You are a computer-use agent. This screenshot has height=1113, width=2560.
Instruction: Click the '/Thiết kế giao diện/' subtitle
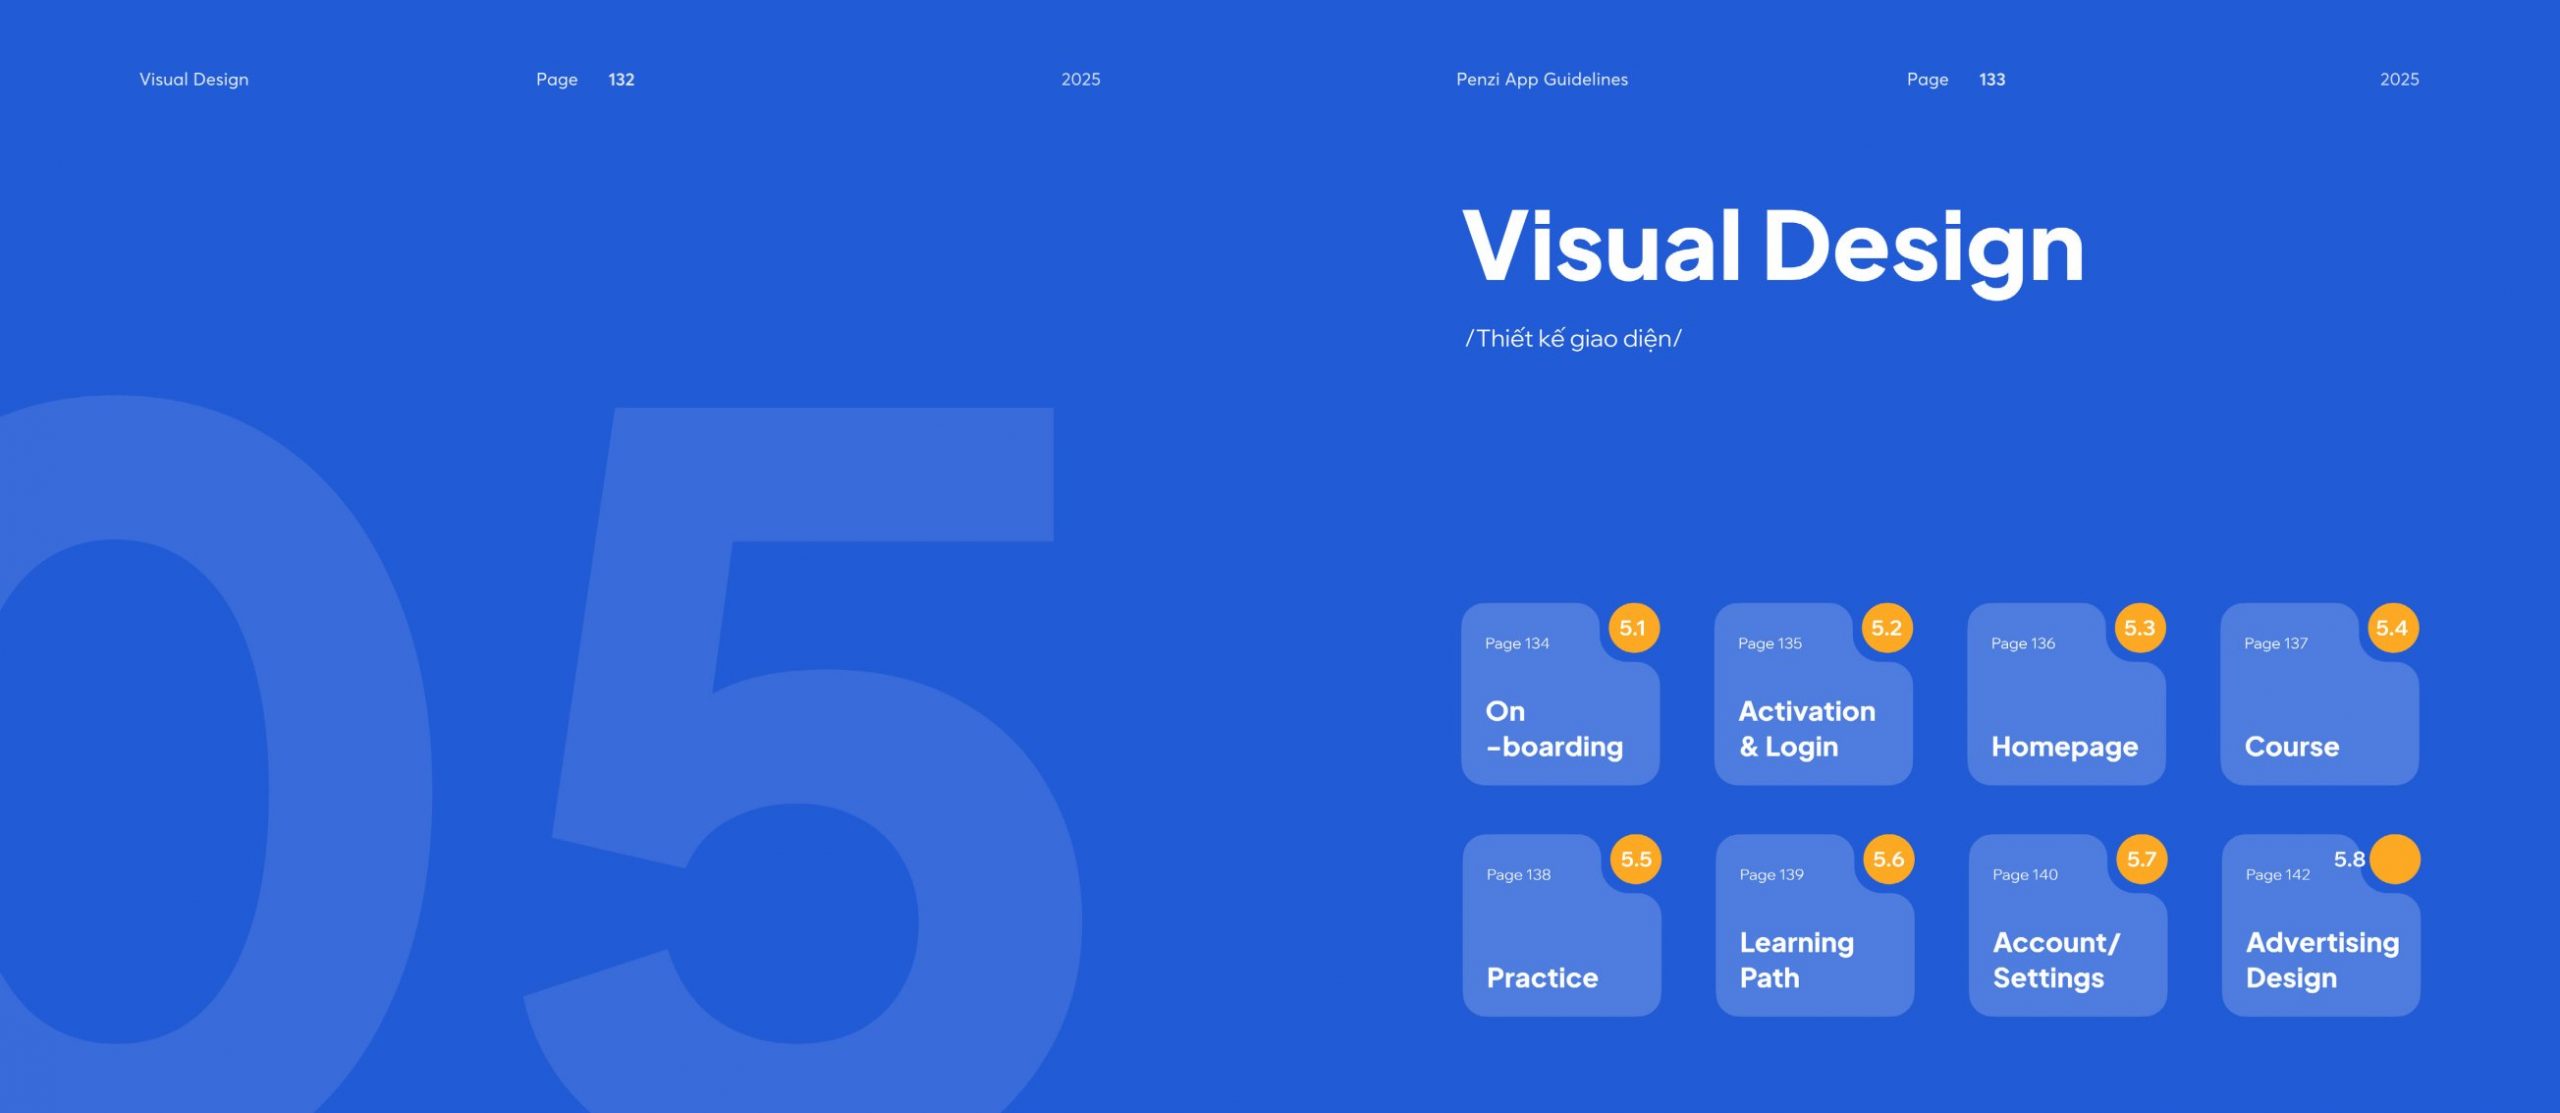coord(1573,339)
